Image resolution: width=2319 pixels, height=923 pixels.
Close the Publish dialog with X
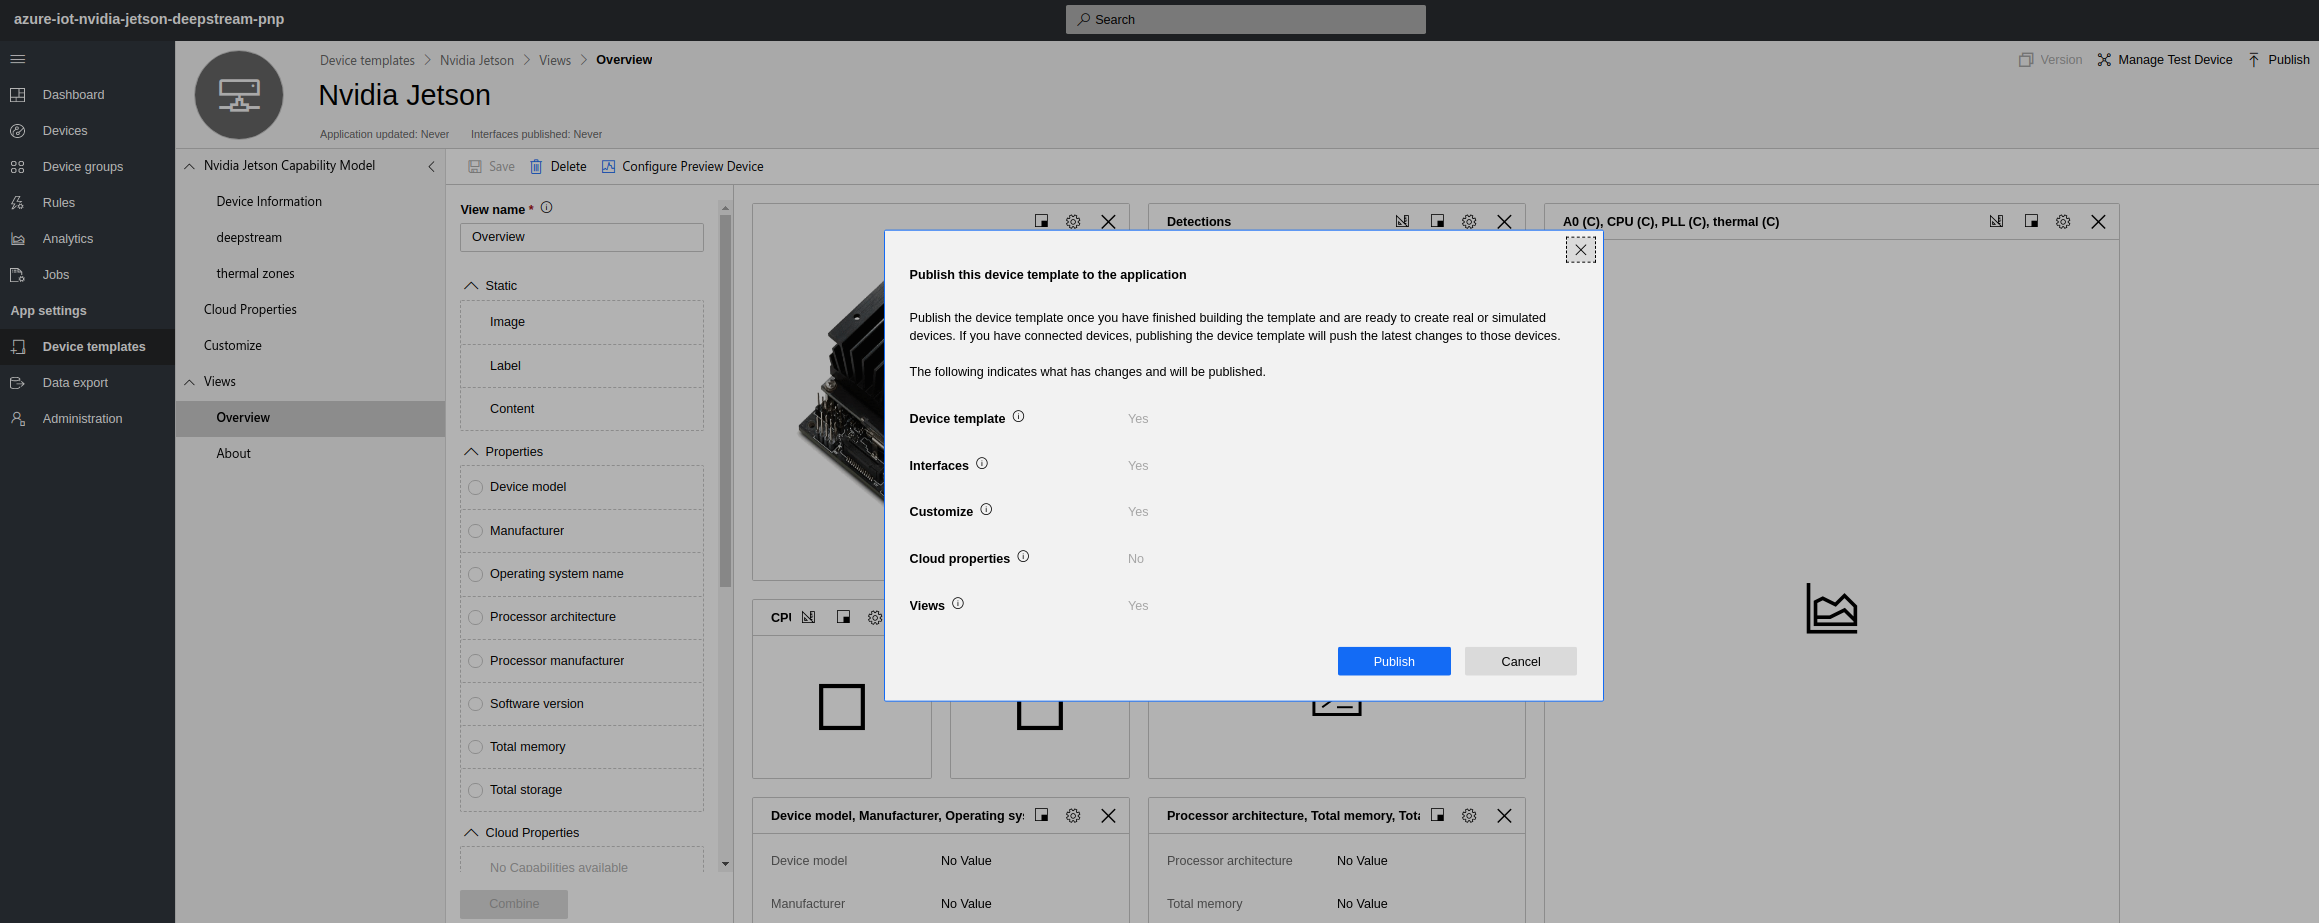point(1580,250)
